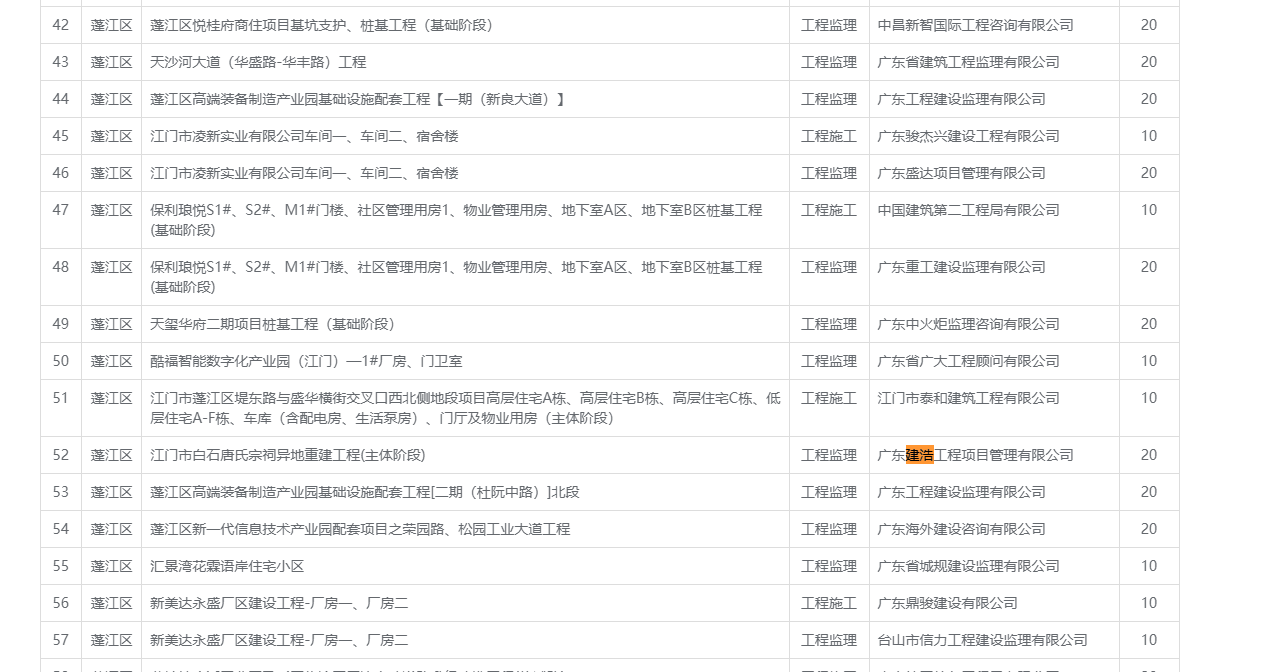Select the 江门市凌新实业有限公司 project in row 46
This screenshot has width=1263, height=672.
point(304,173)
